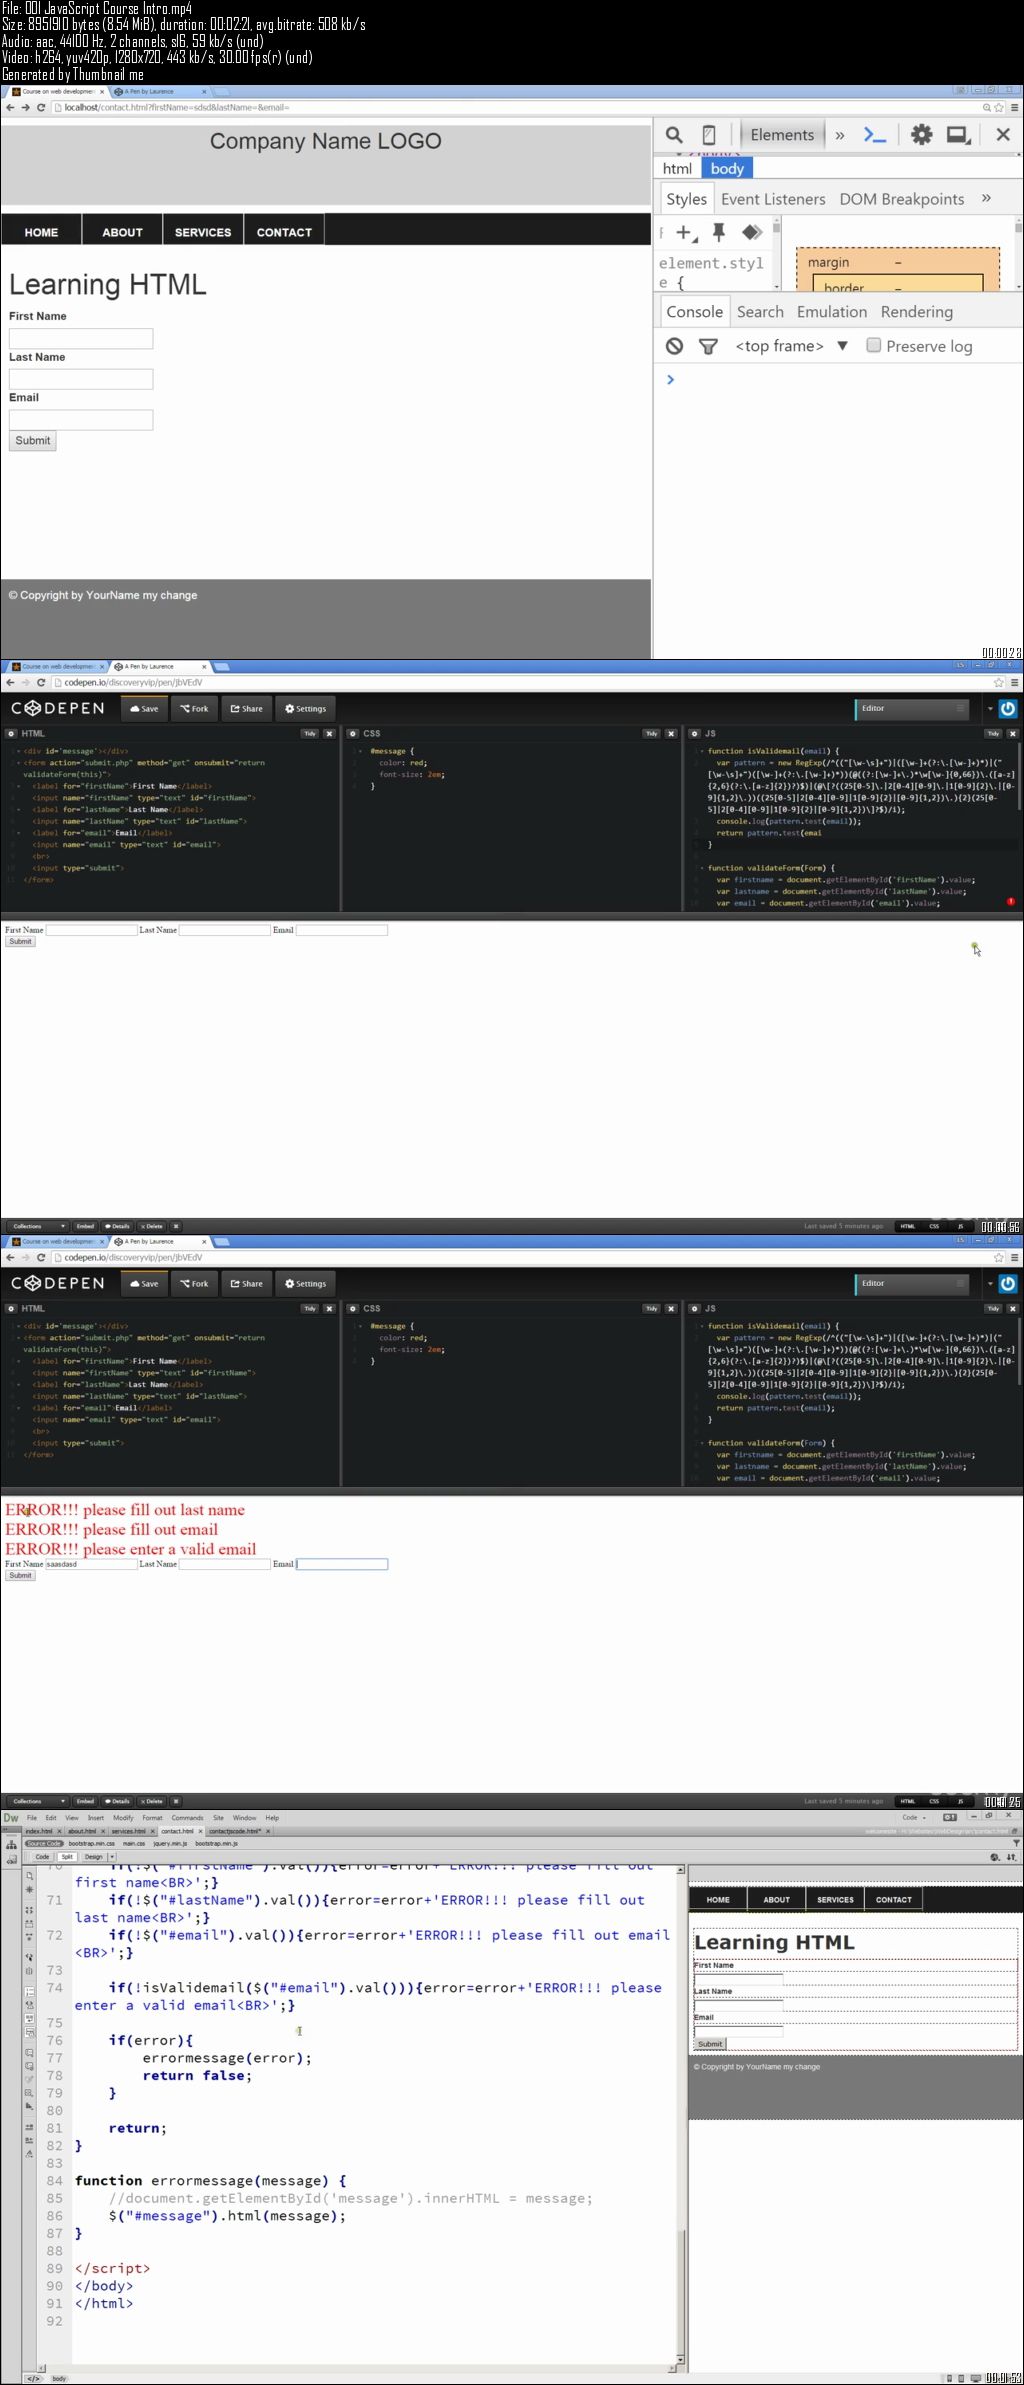Click Share button in lower CodePen
The height and width of the screenshot is (2385, 1024).
coord(246,1283)
